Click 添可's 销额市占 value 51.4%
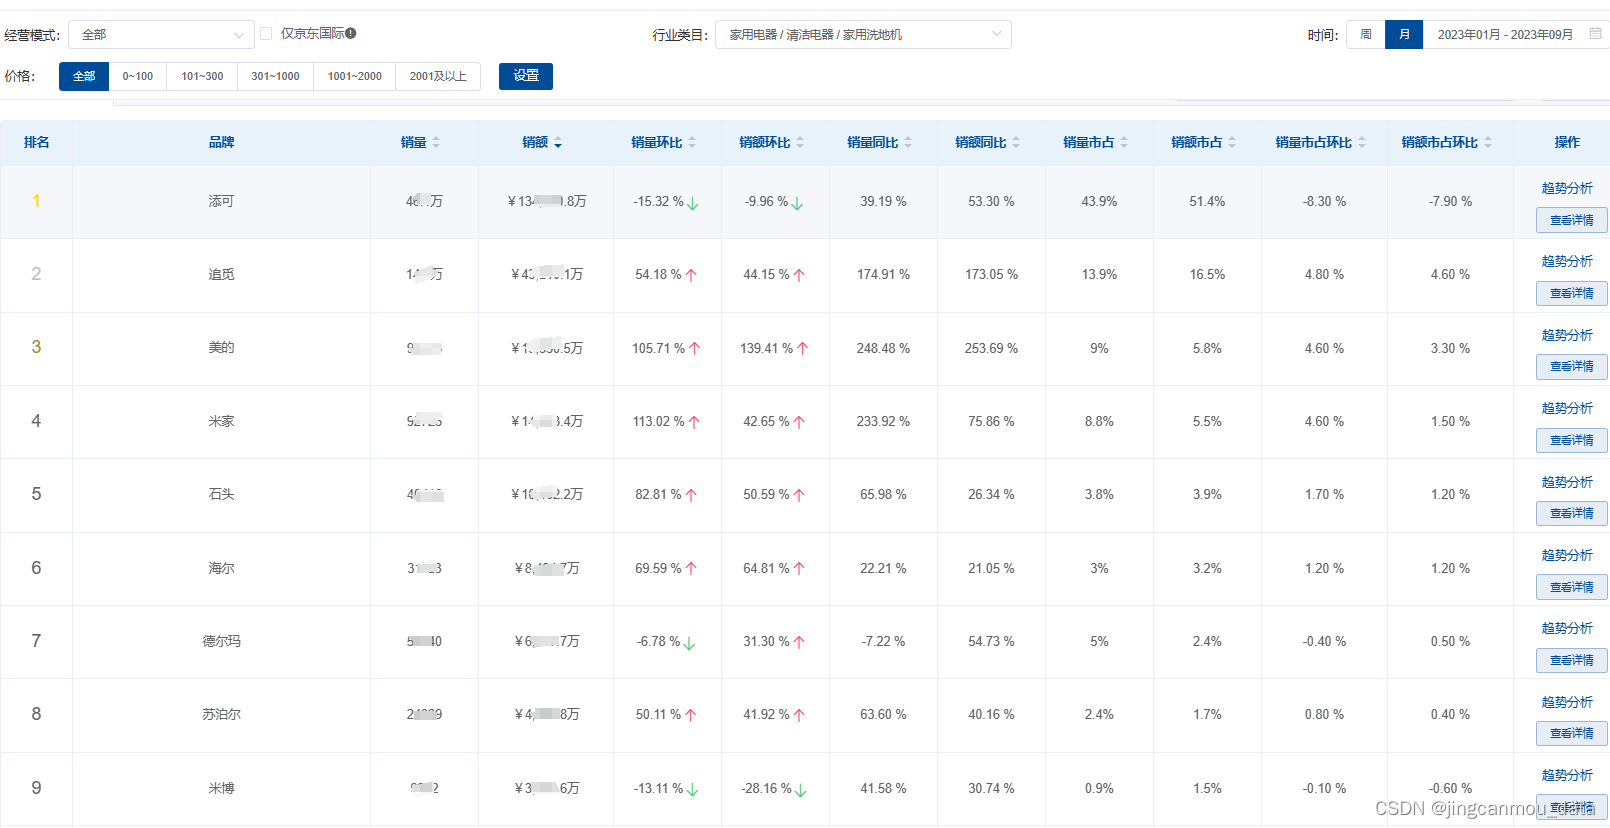 point(1207,201)
